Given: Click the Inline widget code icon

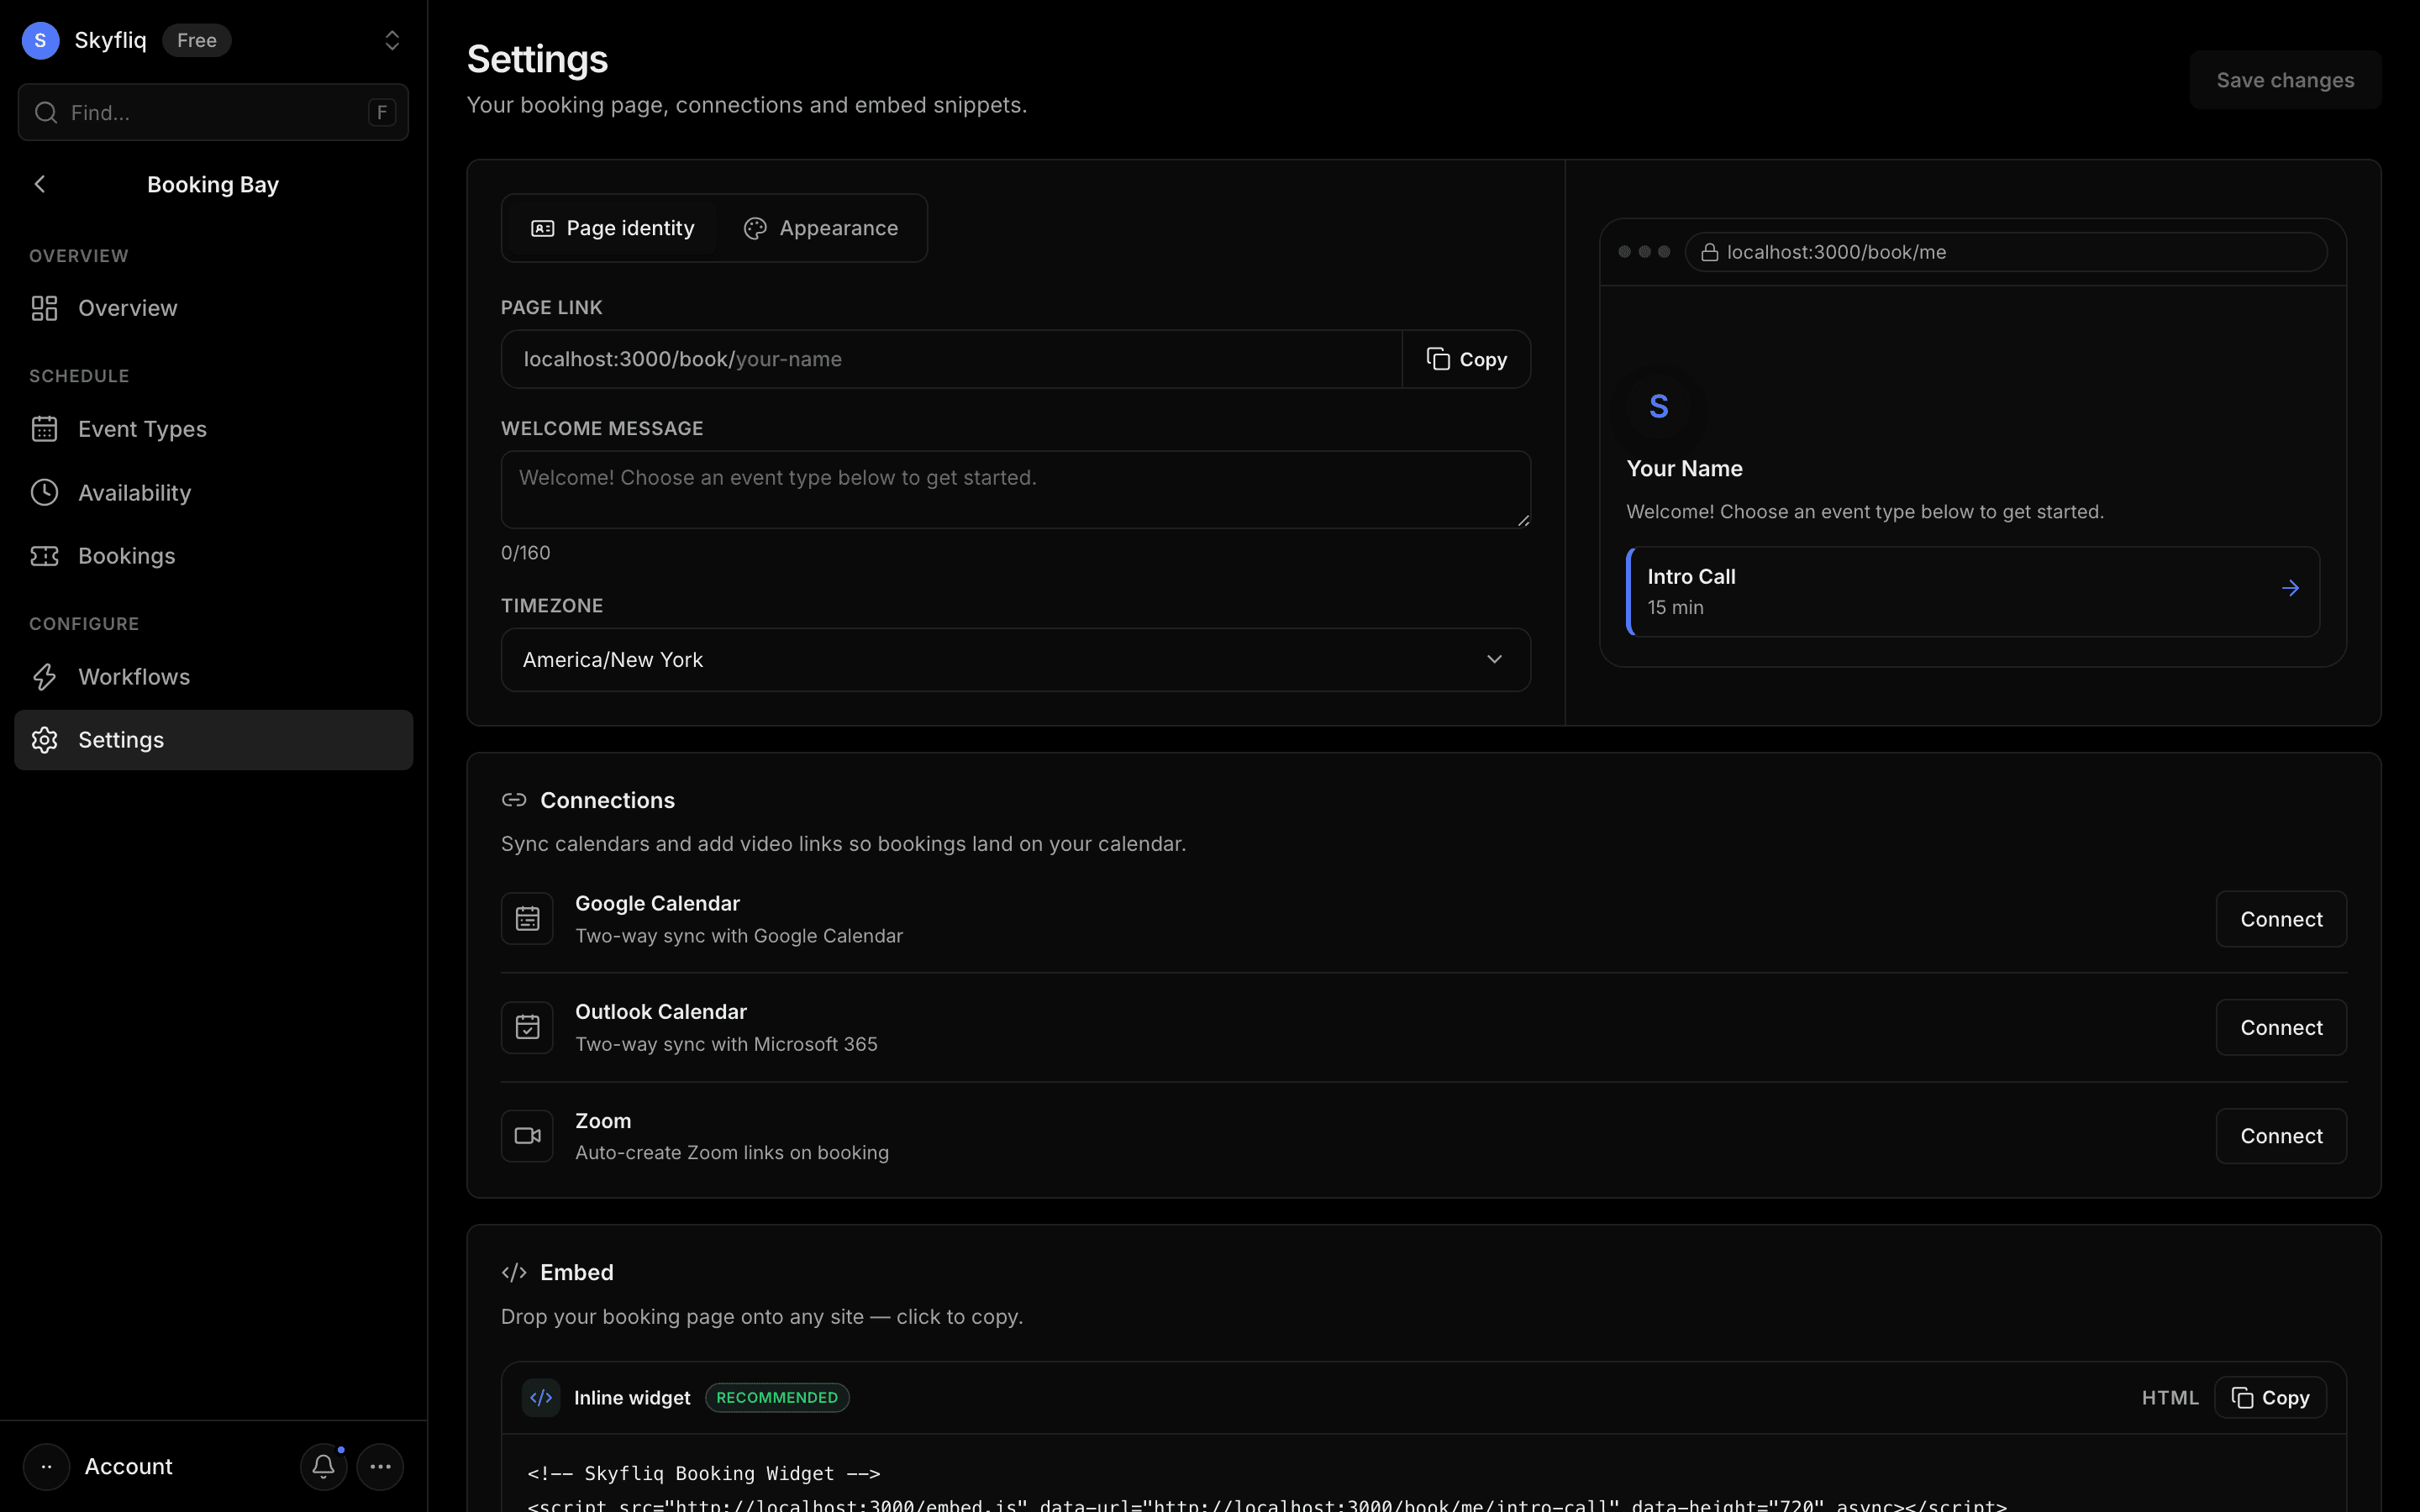Looking at the screenshot, I should tap(541, 1398).
